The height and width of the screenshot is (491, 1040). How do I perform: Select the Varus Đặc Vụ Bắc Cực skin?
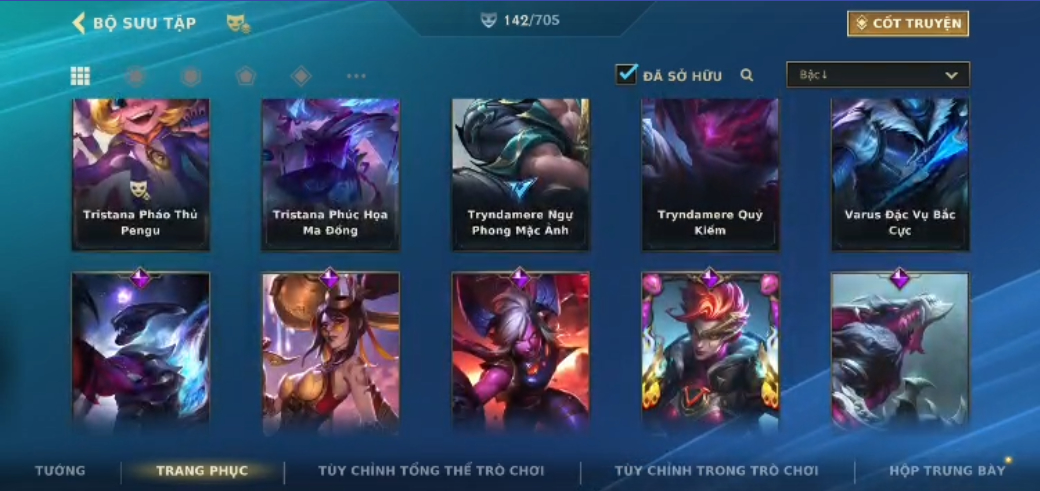(900, 175)
